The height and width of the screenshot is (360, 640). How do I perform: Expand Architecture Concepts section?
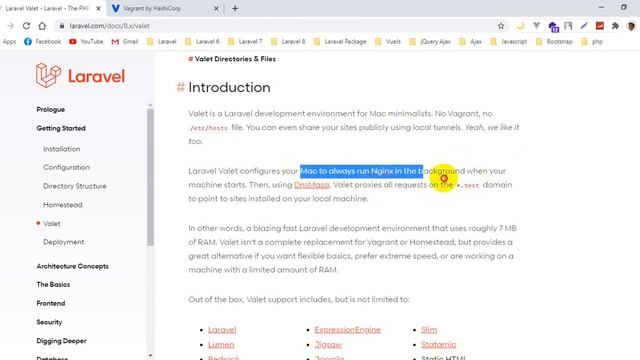[73, 266]
